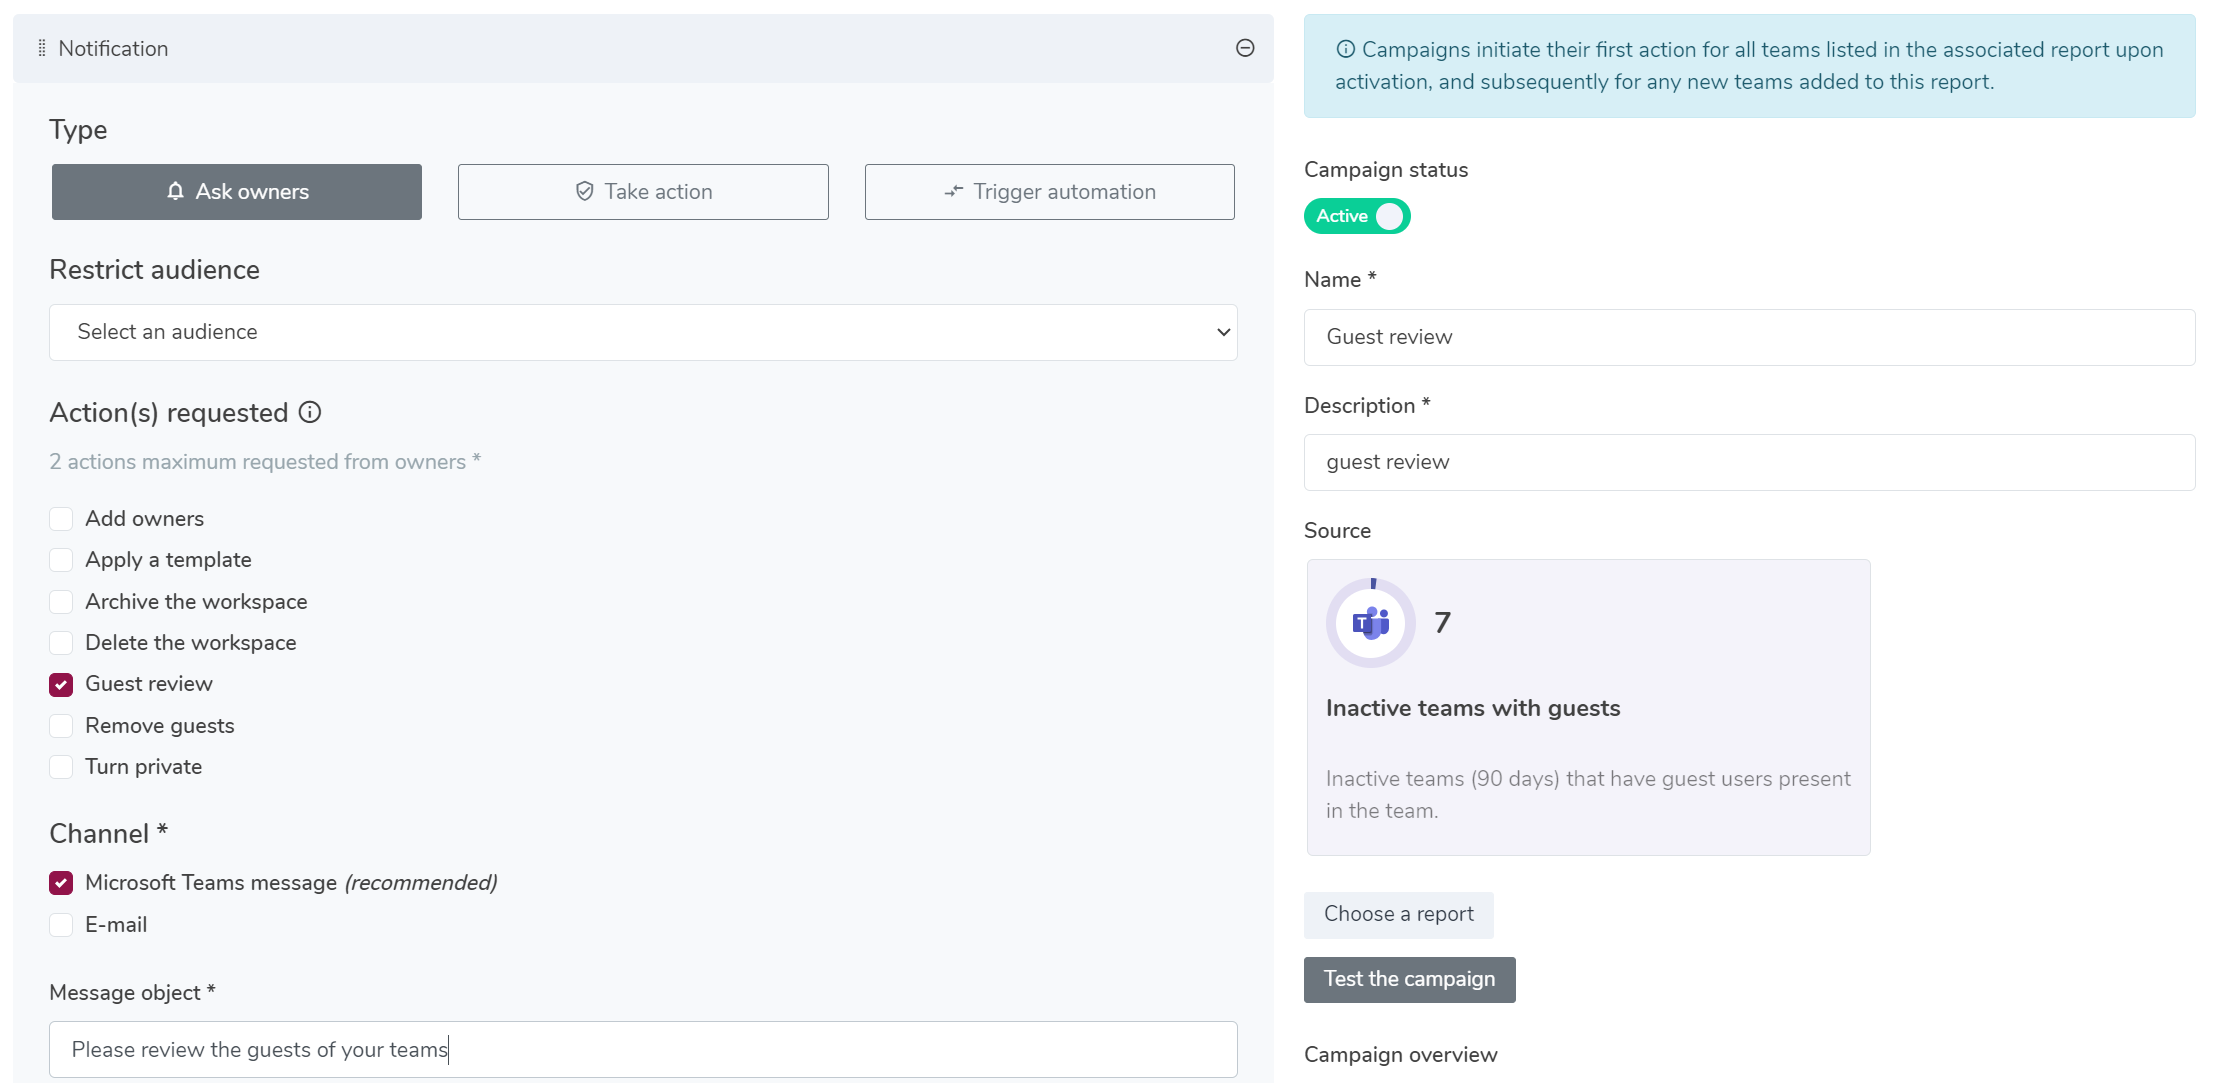Viewport: 2215px width, 1083px height.
Task: Check the Apply a template checkbox
Action: pyautogui.click(x=61, y=560)
